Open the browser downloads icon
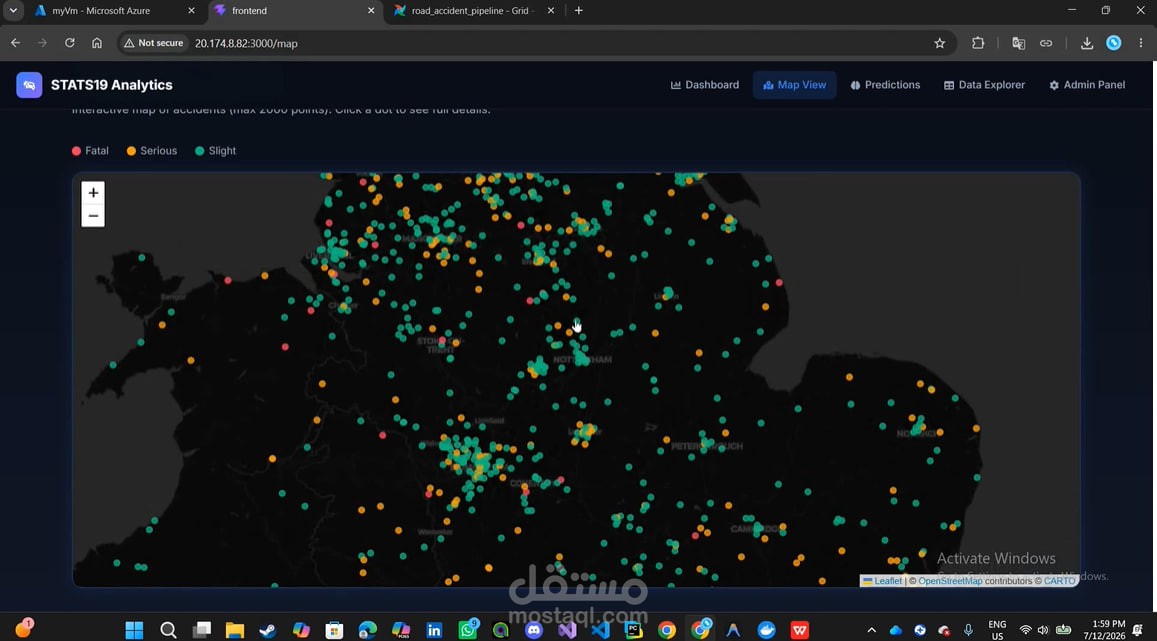This screenshot has height=641, width=1157. point(1086,44)
